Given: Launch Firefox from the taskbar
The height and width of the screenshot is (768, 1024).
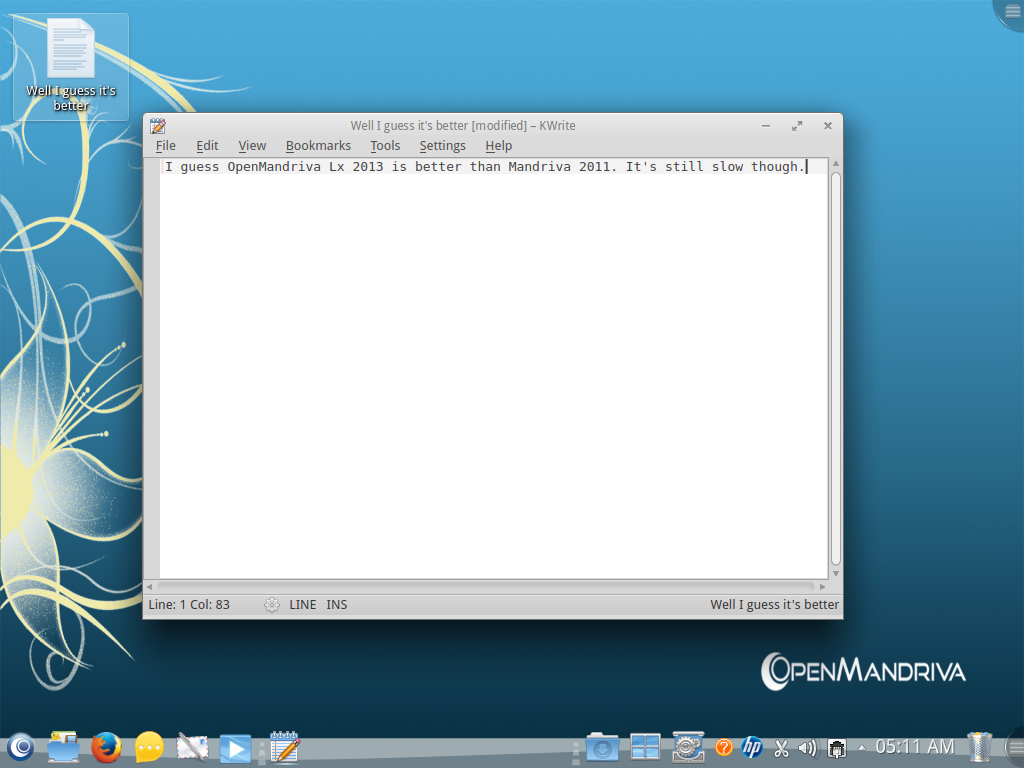Looking at the screenshot, I should pos(106,747).
